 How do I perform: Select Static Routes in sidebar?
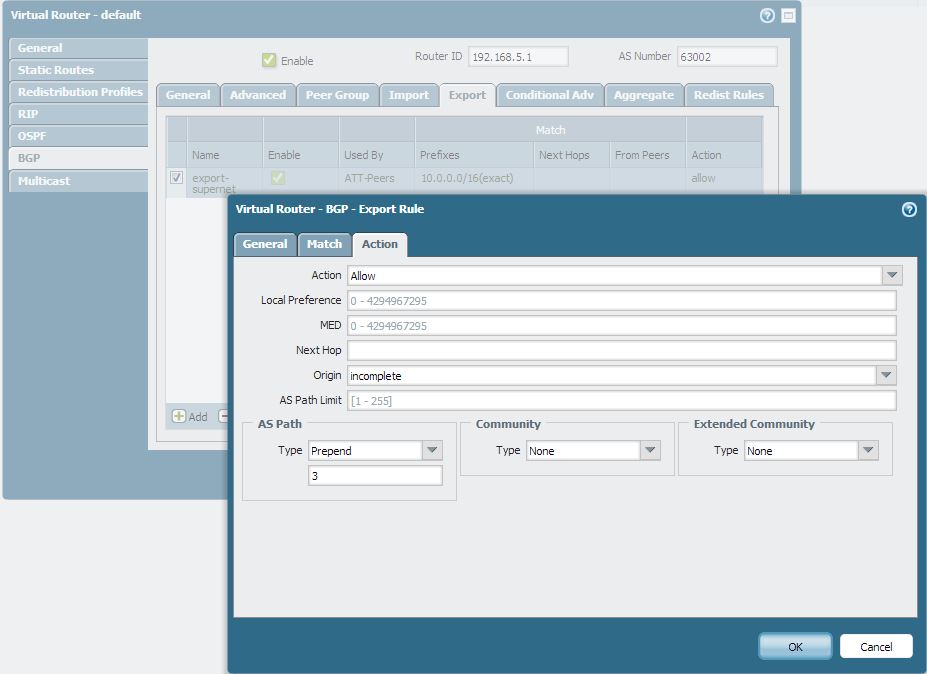tap(79, 70)
